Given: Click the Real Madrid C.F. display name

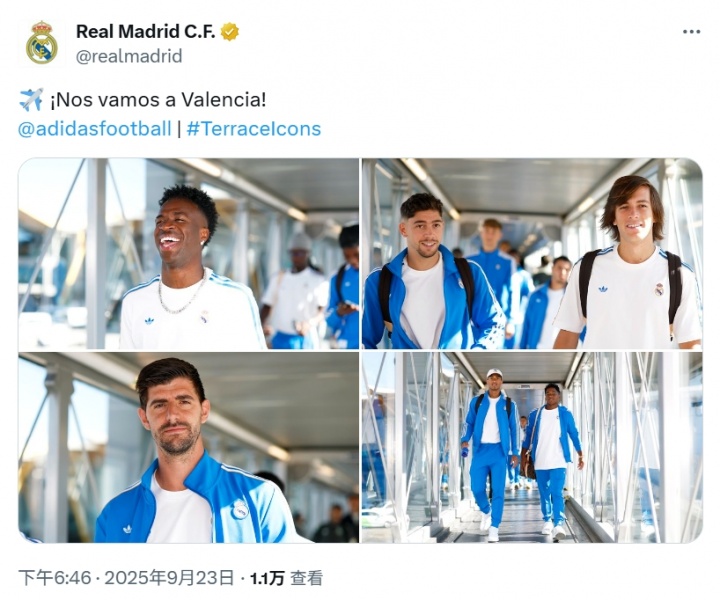Looking at the screenshot, I should [x=145, y=32].
